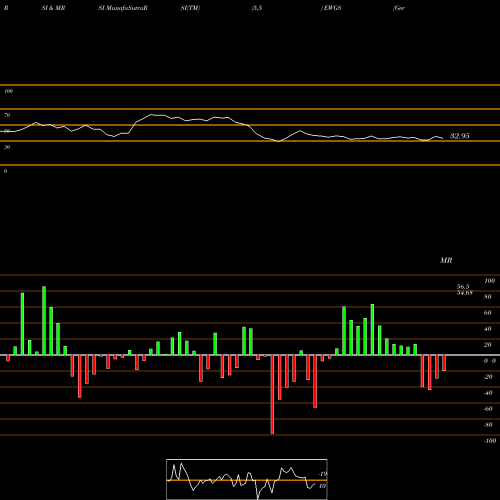The width and height of the screenshot is (500, 500).
Task: Click the MR axis -40 label
Action: pos(488,393)
